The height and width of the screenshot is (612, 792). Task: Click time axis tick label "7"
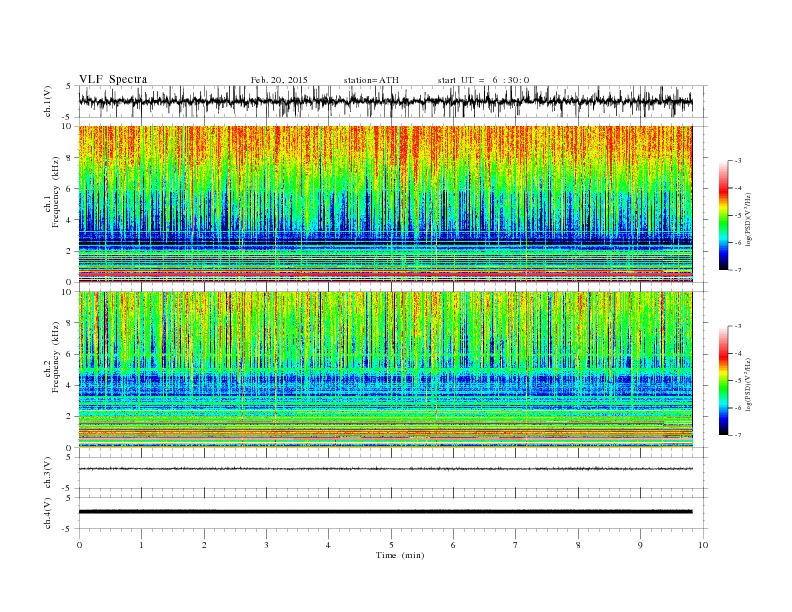click(516, 545)
